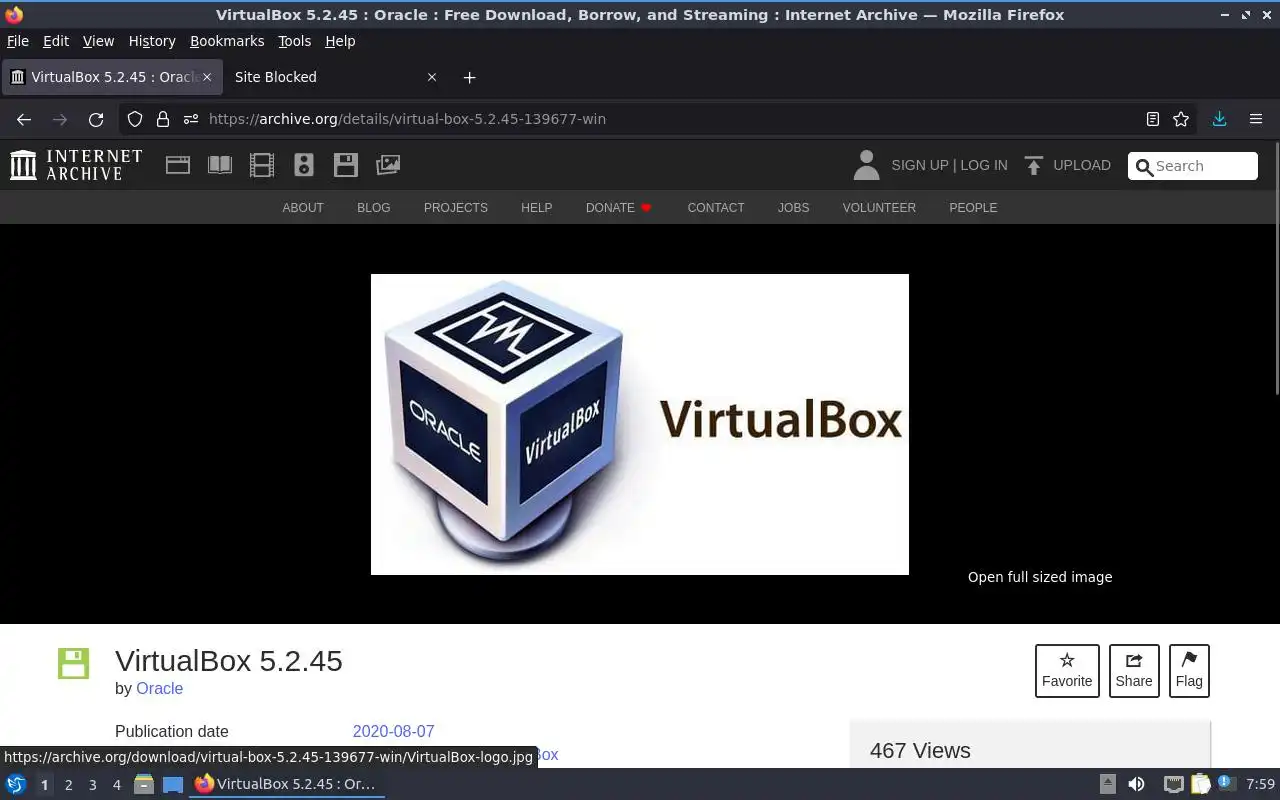Bookmark this page with the star icon
This screenshot has height=800, width=1280.
(x=1181, y=119)
